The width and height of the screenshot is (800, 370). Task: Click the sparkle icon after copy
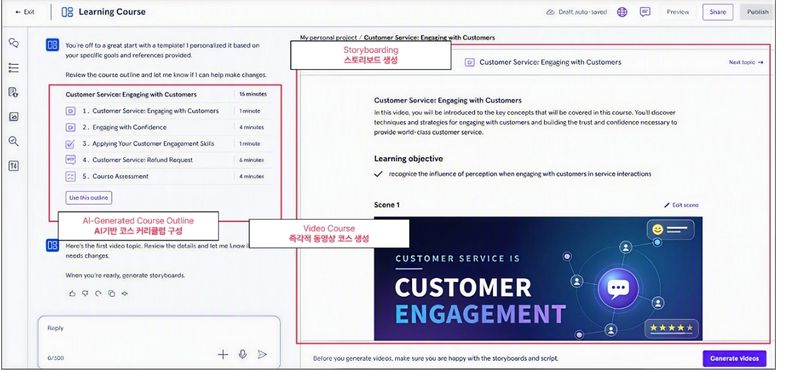[124, 293]
